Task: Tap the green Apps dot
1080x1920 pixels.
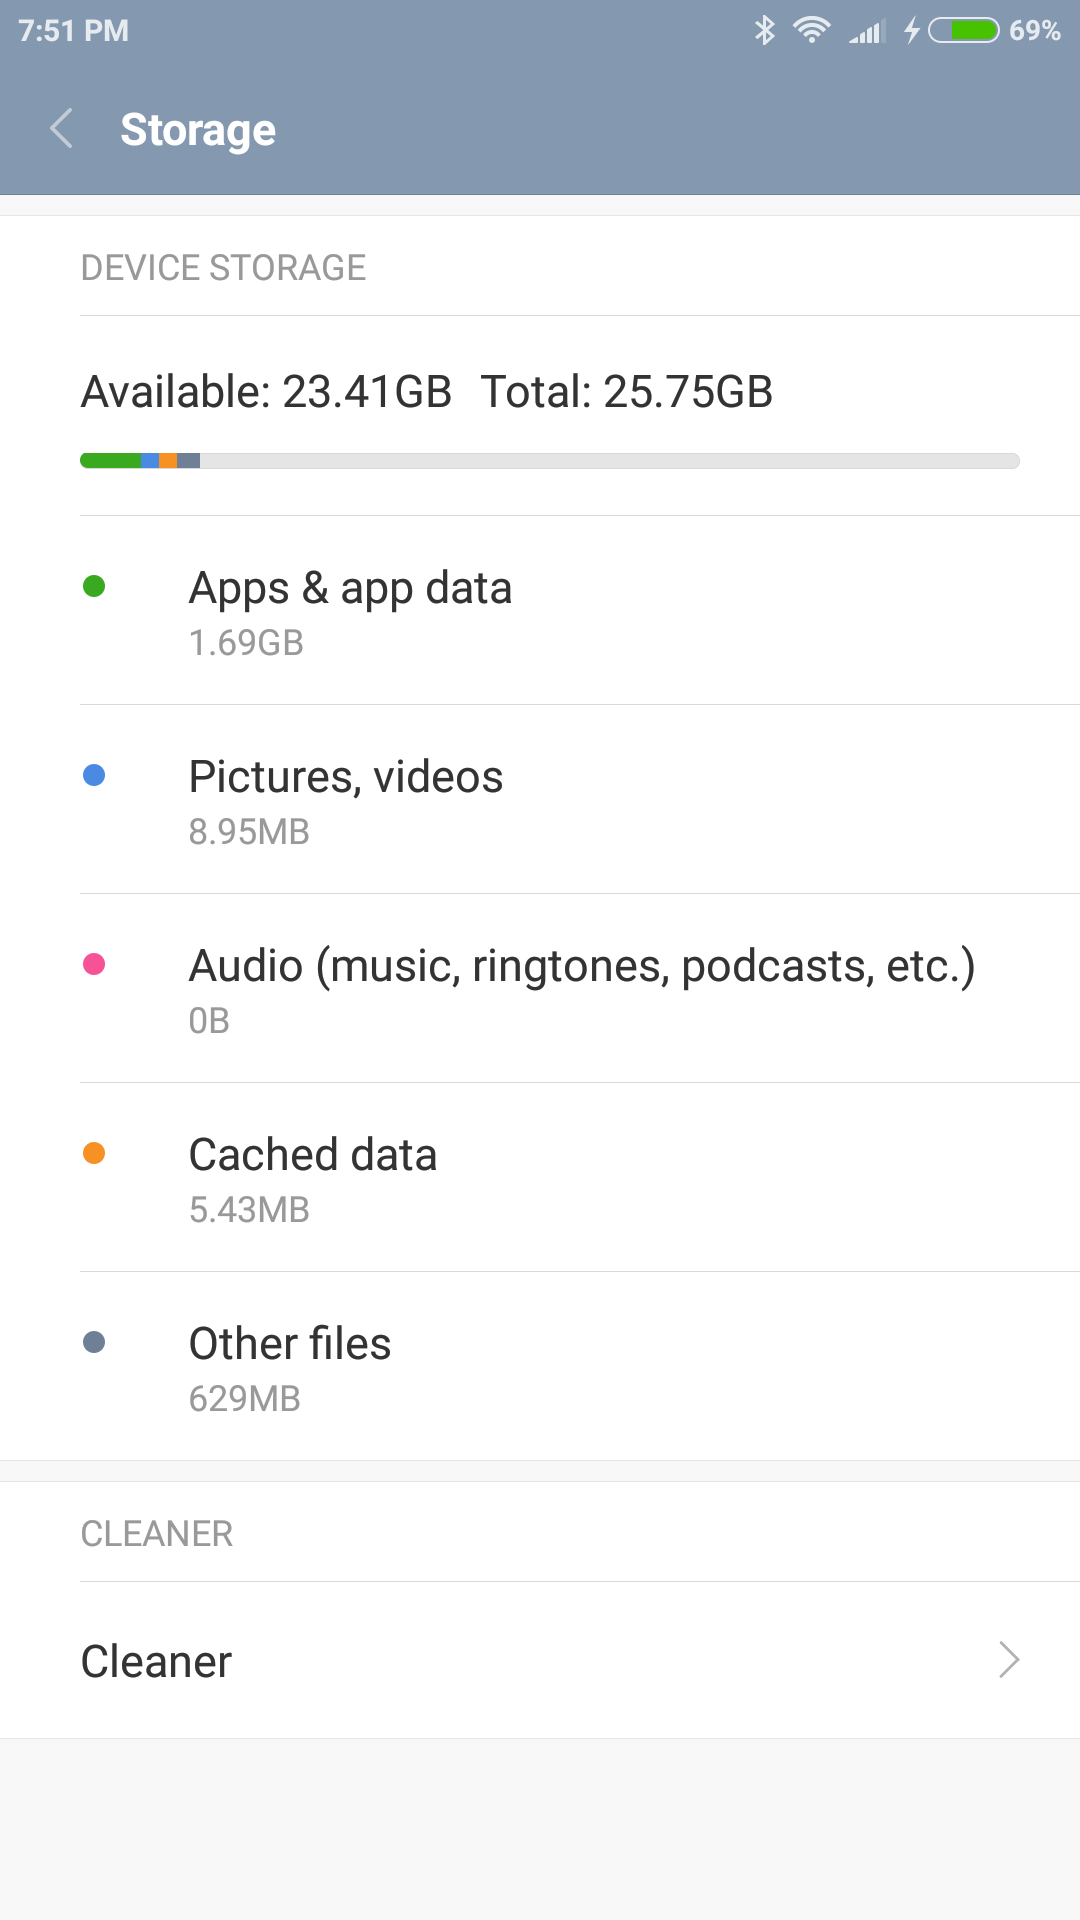Action: pos(94,586)
